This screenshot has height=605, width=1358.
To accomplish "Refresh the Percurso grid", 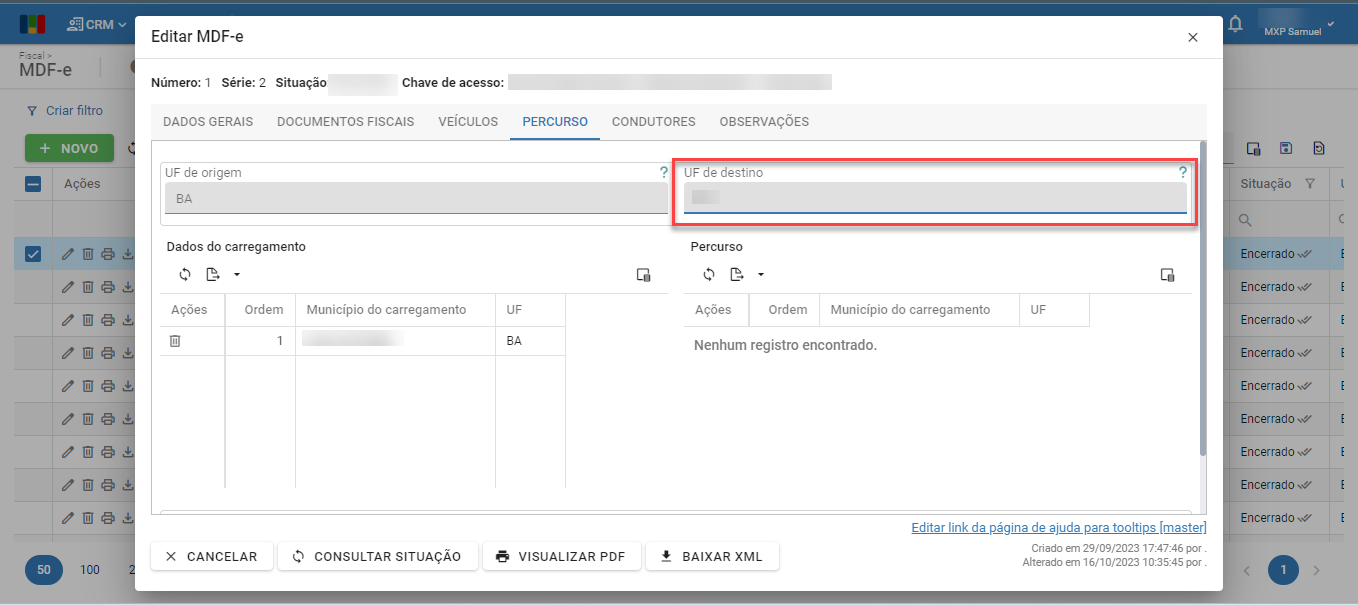I will tap(709, 274).
